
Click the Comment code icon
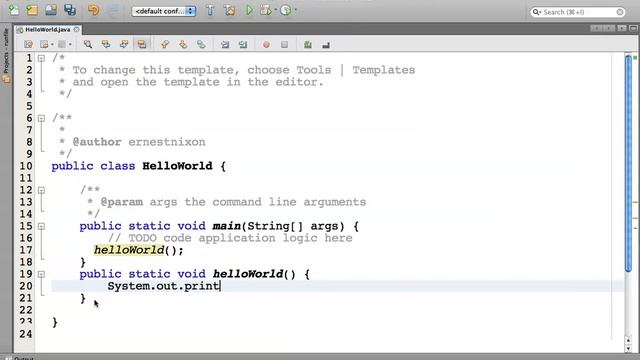tap(308, 45)
